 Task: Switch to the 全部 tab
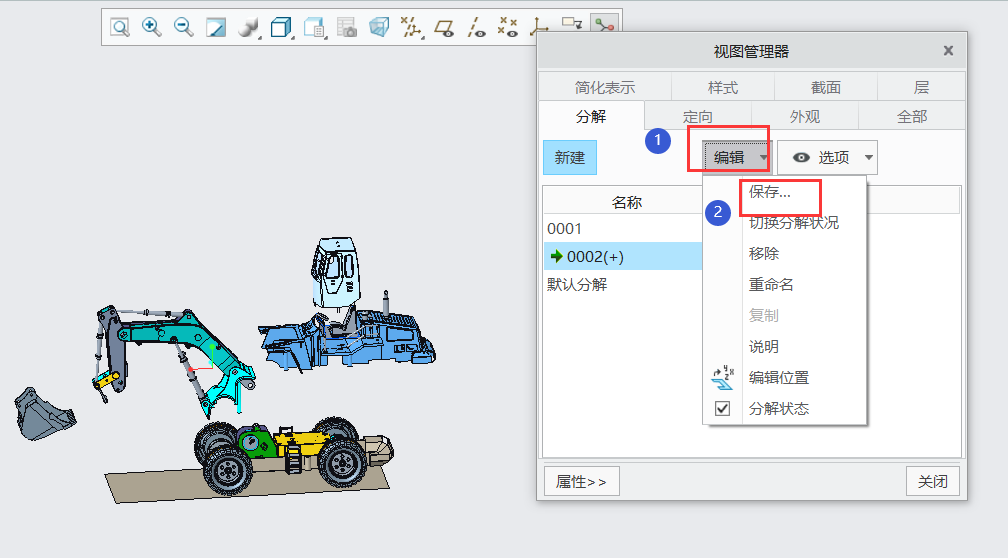point(912,116)
